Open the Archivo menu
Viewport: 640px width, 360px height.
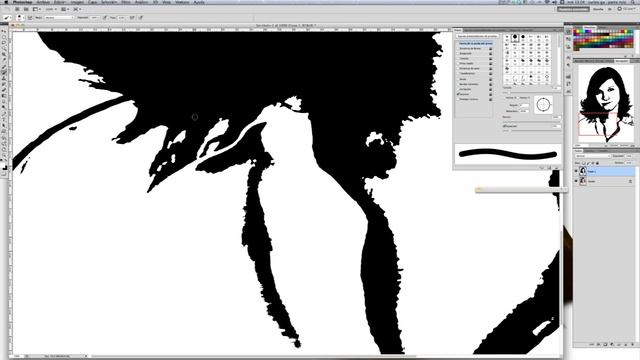click(43, 2)
